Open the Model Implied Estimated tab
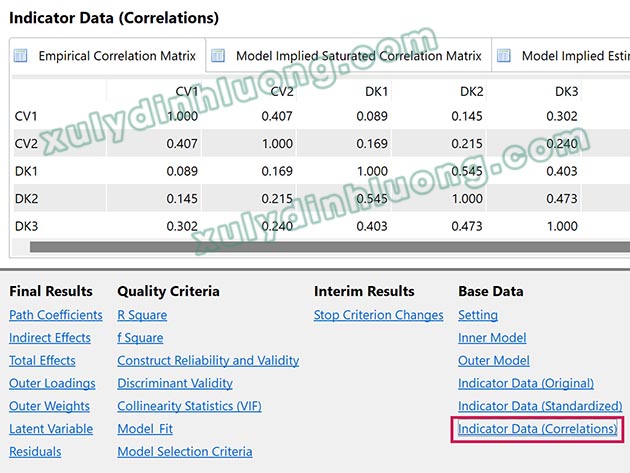The image size is (630, 473). 561,55
